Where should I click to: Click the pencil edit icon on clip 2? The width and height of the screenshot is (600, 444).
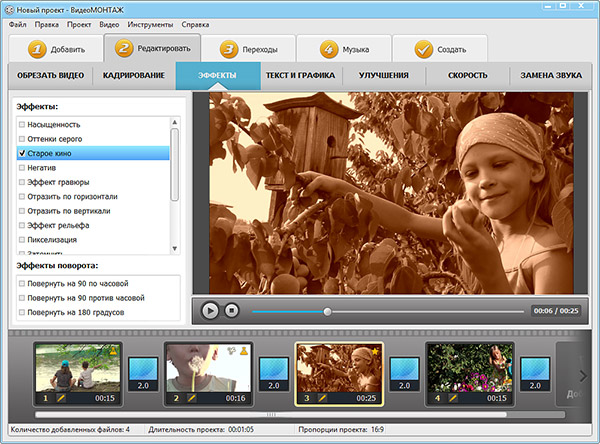click(x=191, y=398)
